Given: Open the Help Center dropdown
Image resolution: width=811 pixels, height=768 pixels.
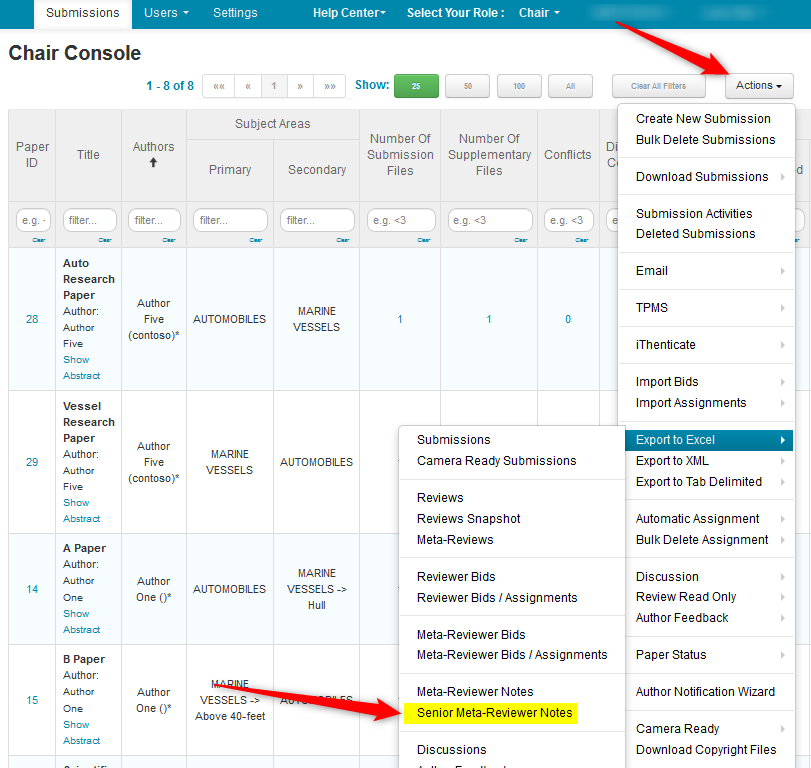Looking at the screenshot, I should (348, 13).
